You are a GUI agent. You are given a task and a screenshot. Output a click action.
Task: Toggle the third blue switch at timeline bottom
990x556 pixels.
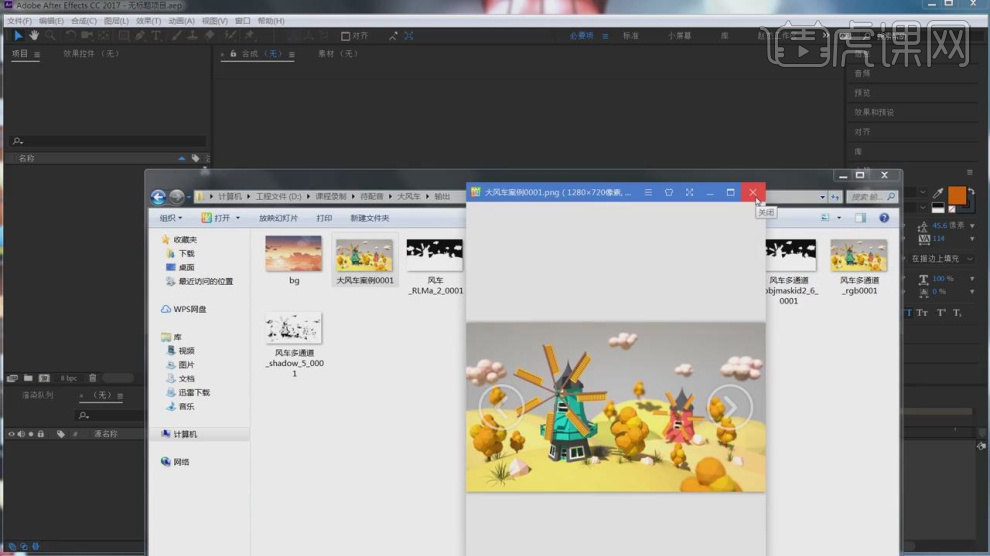click(x=35, y=546)
